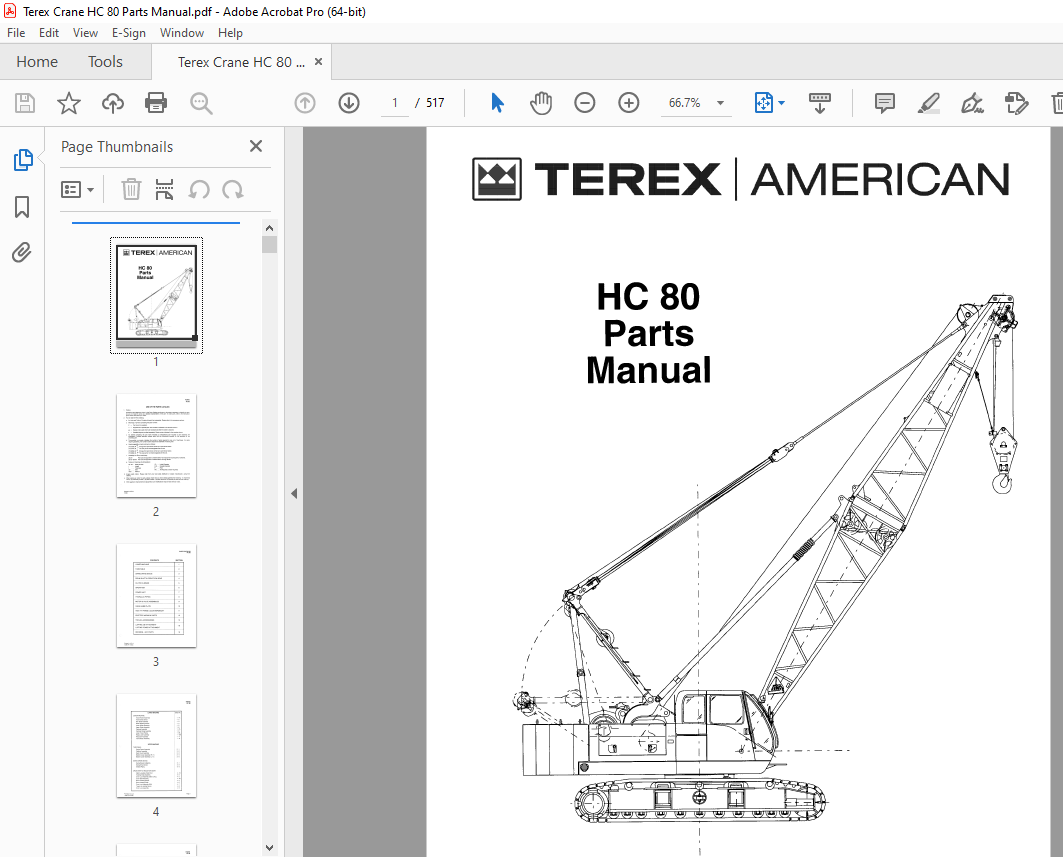Close the Terex Crane document tab
The image size is (1063, 857).
click(318, 62)
